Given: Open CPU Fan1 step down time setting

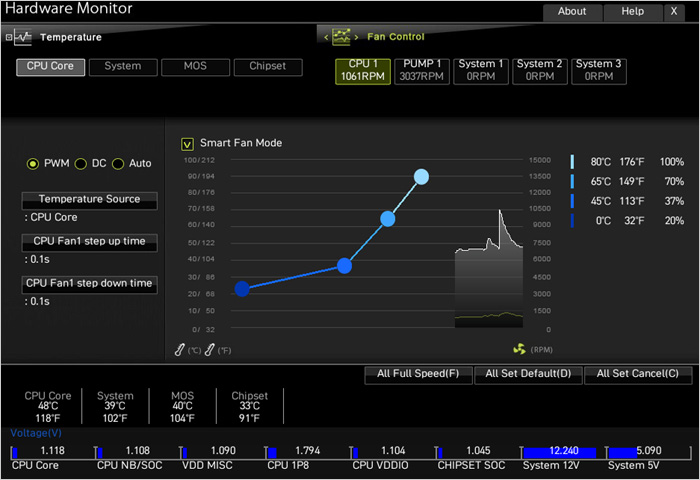Looking at the screenshot, I should click(89, 284).
